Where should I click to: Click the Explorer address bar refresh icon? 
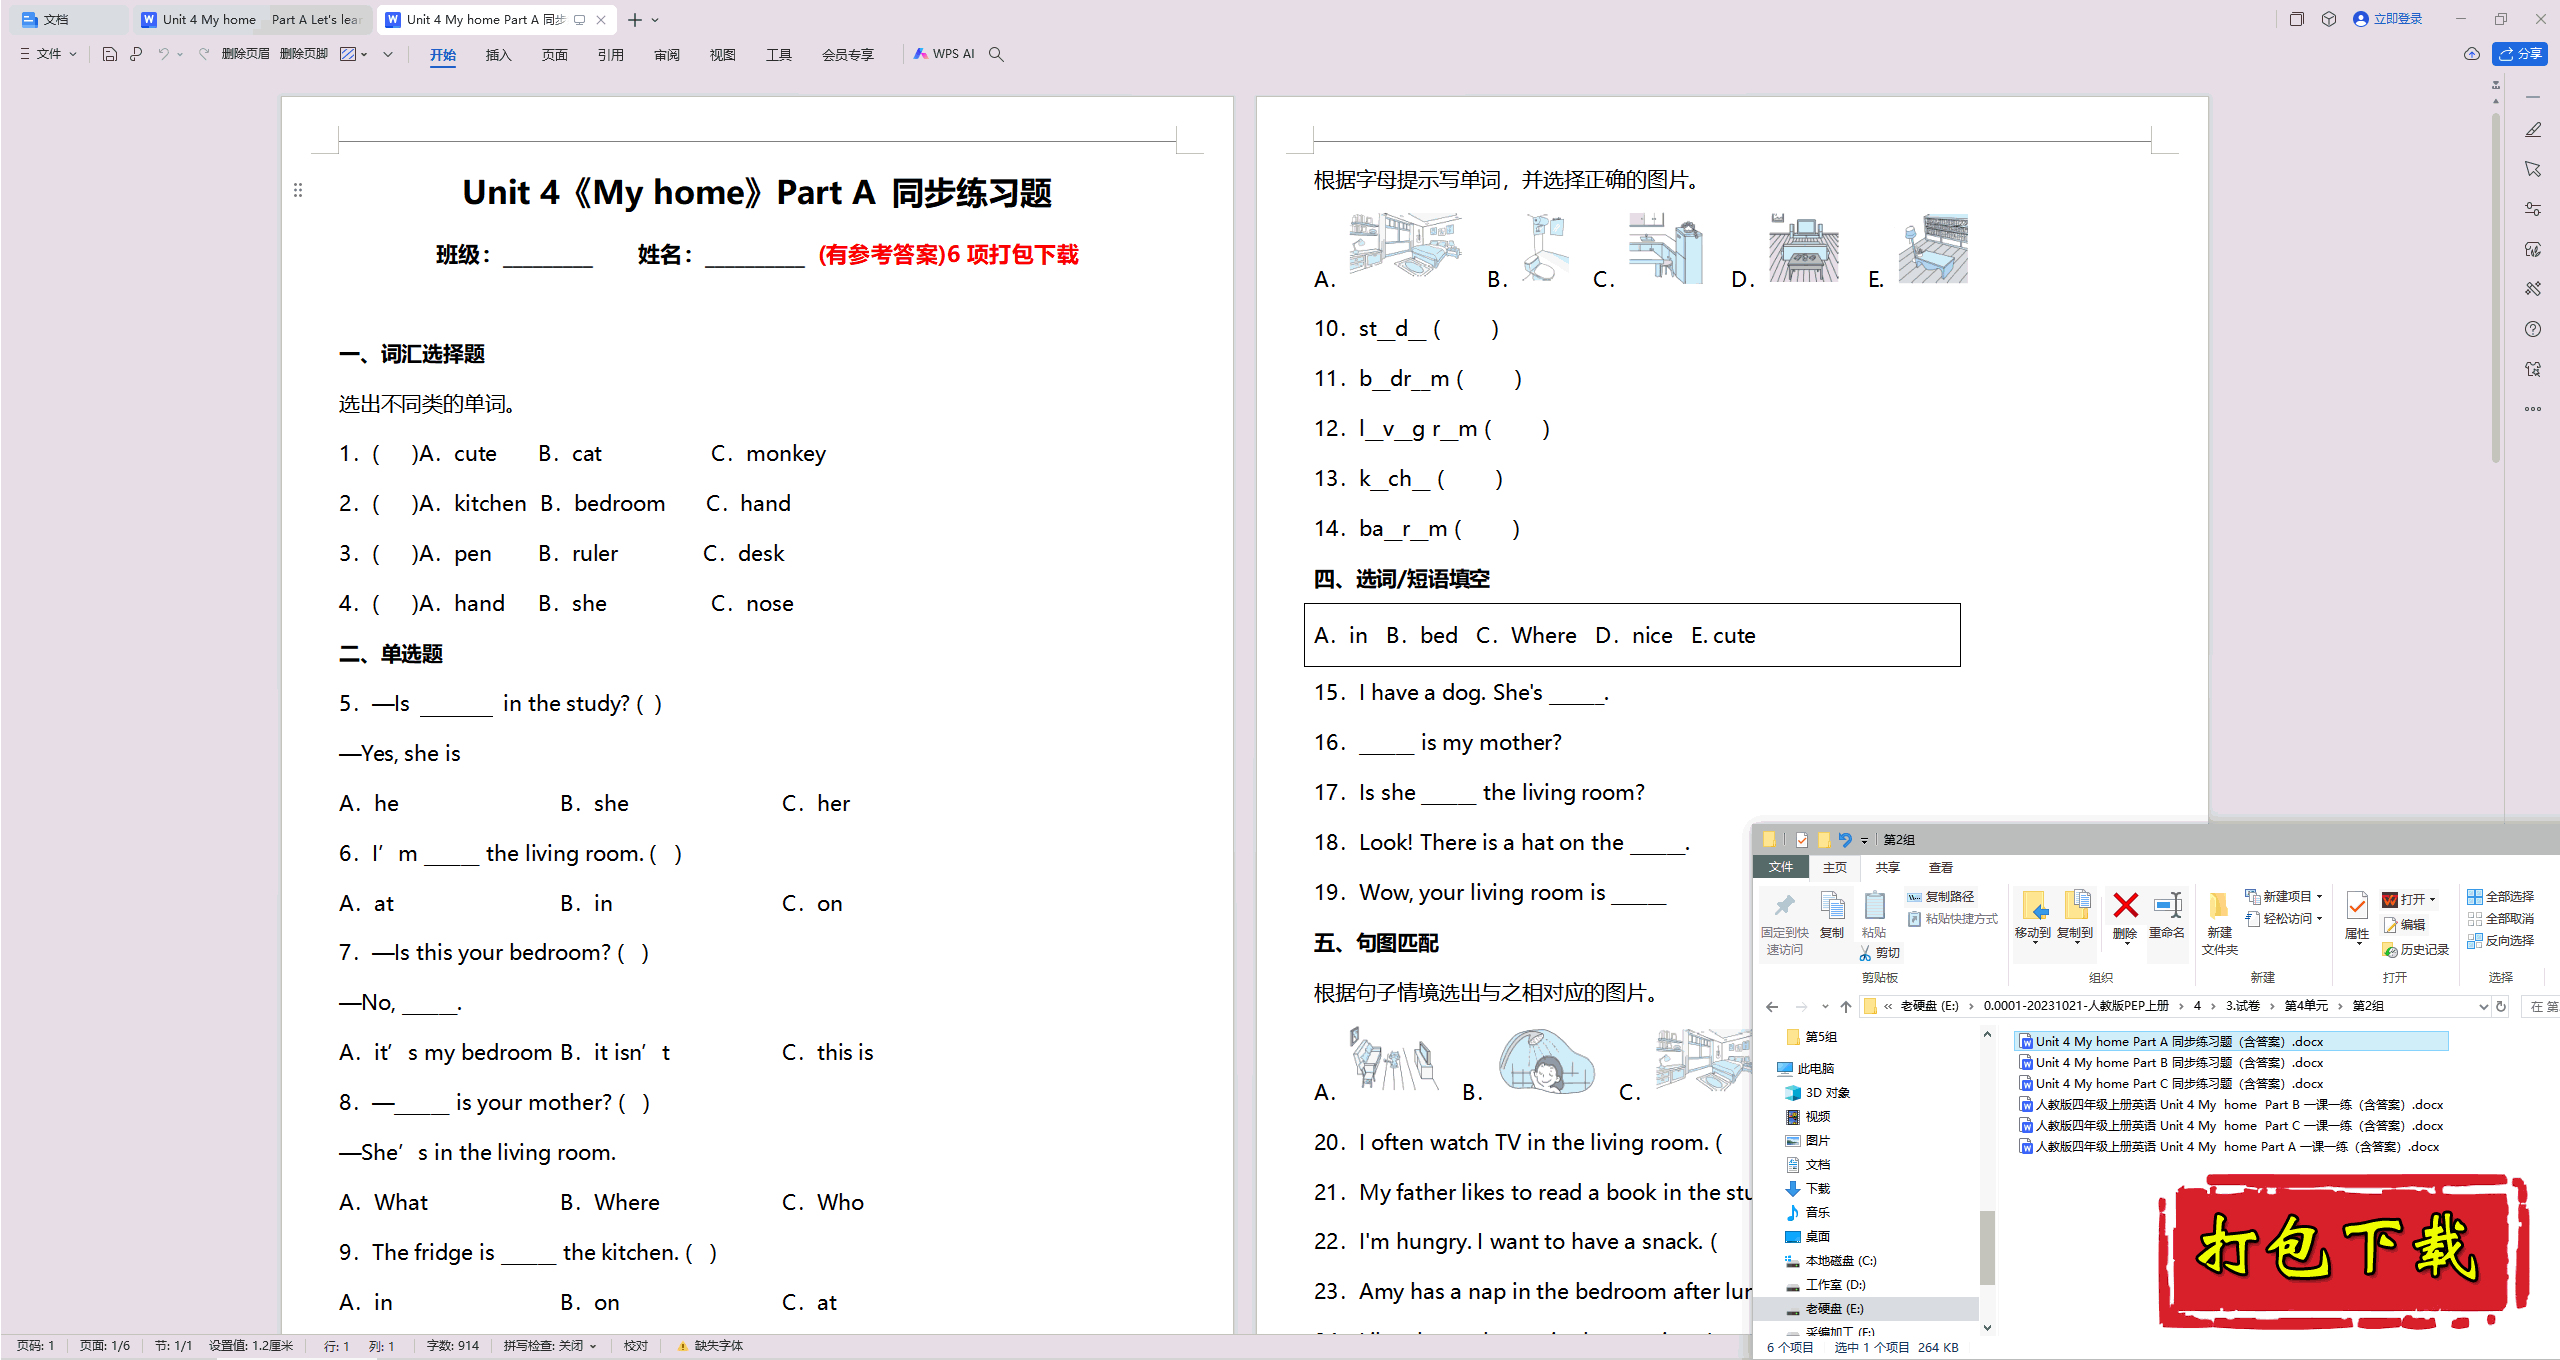point(2501,1006)
